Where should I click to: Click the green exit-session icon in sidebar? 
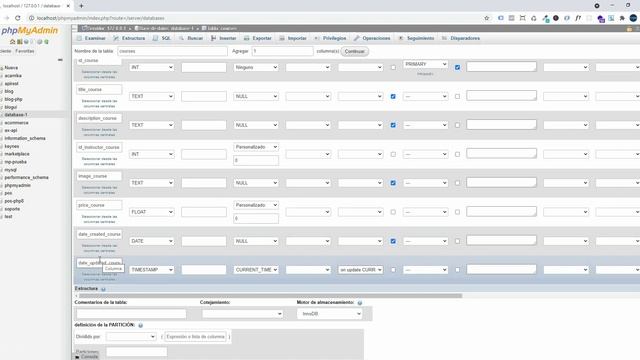[19, 42]
